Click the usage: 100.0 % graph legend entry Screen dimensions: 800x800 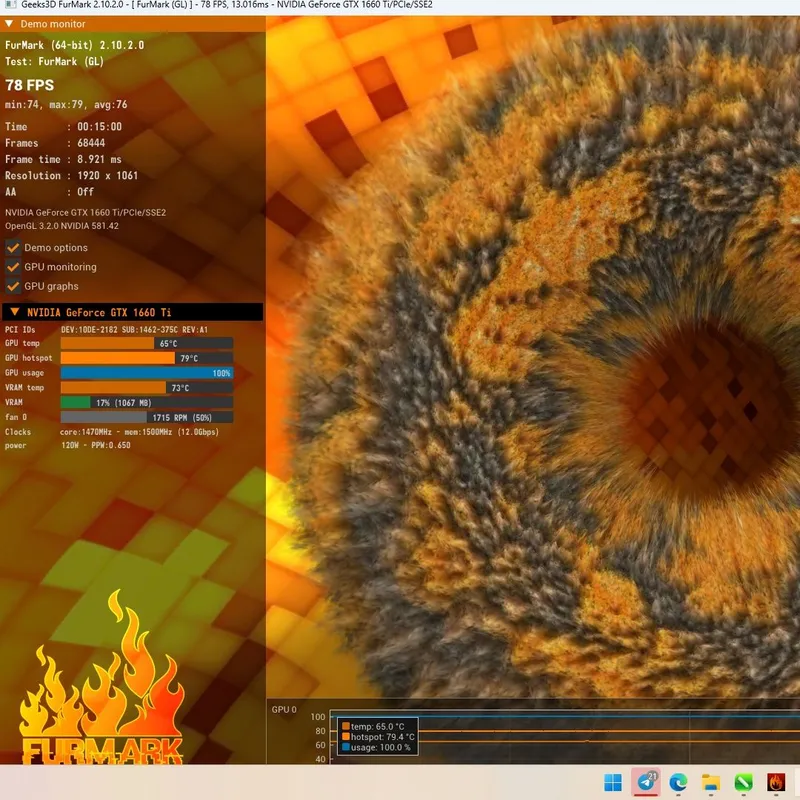[x=376, y=748]
